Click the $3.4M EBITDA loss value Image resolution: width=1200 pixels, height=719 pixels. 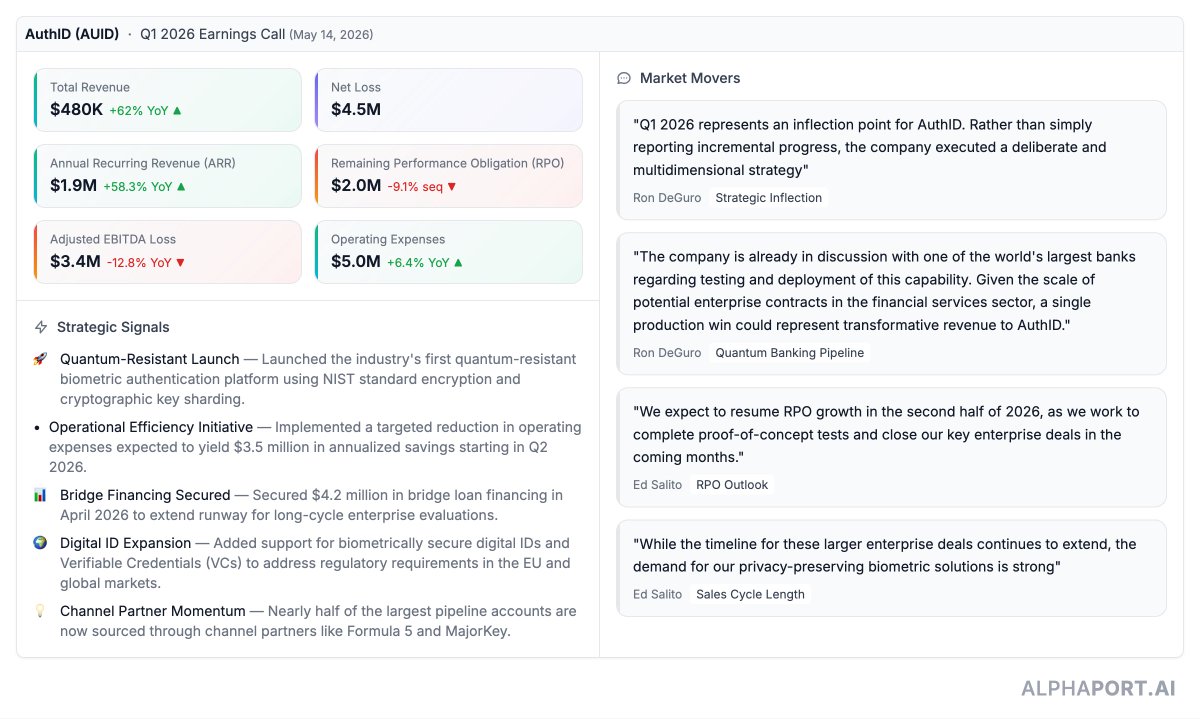[75, 261]
